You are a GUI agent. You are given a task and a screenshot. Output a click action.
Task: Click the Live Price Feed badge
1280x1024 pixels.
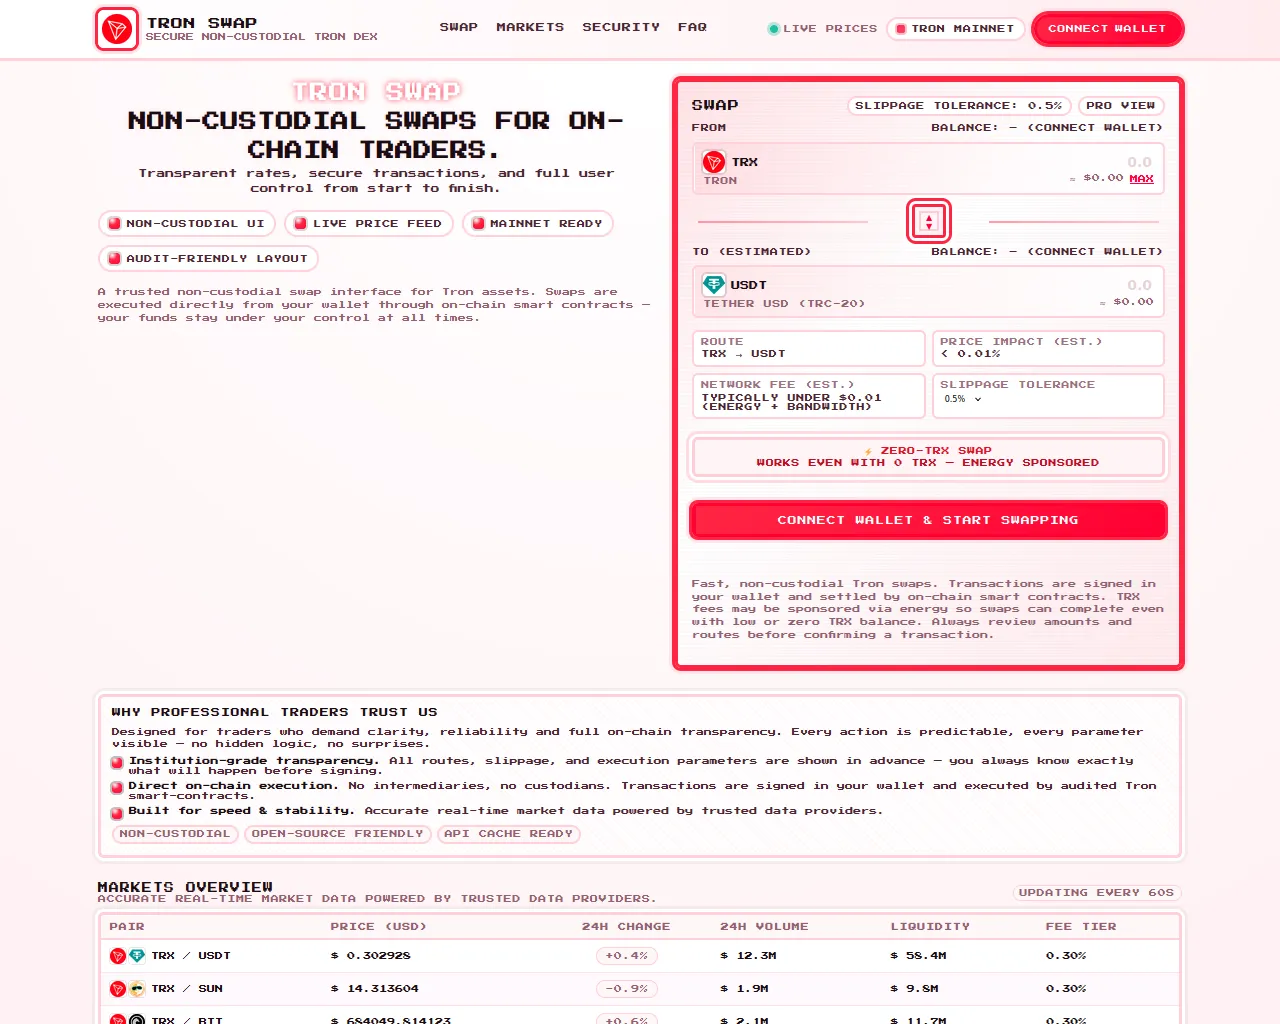point(369,224)
